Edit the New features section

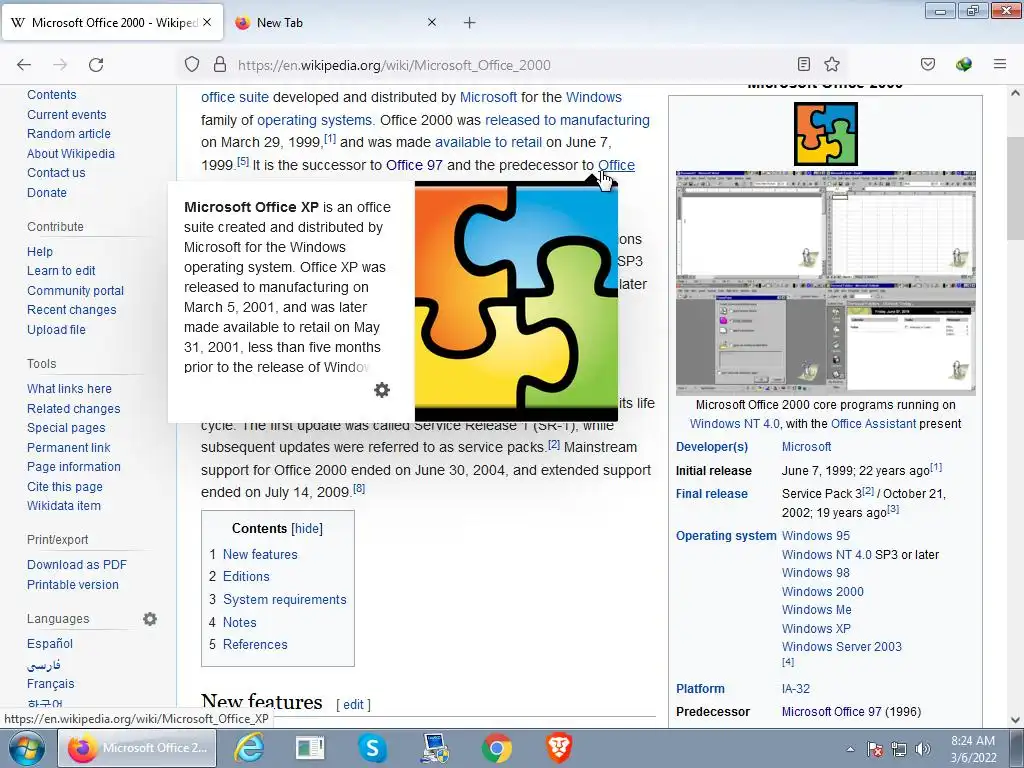click(x=353, y=705)
